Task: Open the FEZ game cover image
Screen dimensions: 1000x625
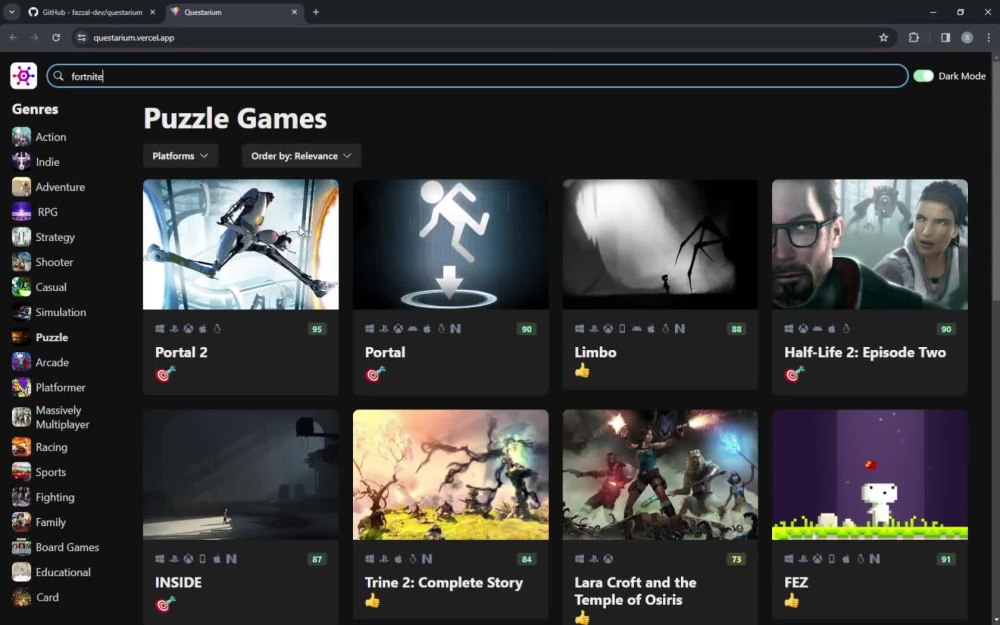Action: click(869, 474)
